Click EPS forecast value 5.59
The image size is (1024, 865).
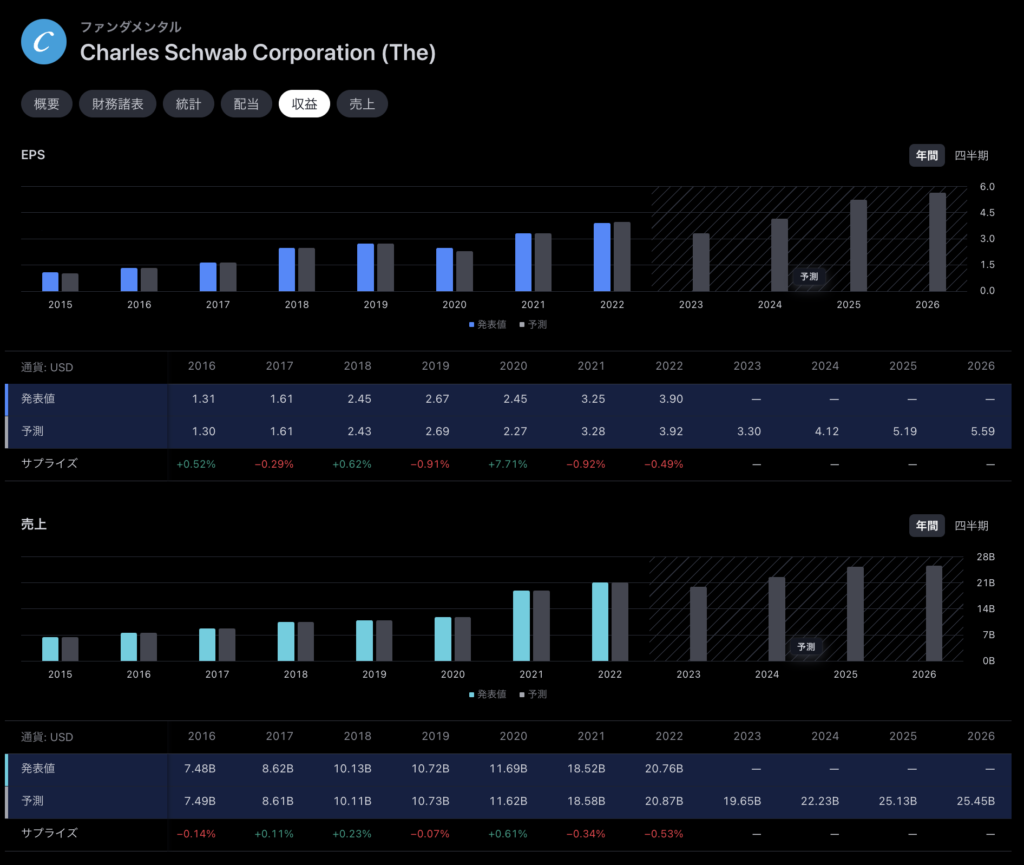point(982,432)
